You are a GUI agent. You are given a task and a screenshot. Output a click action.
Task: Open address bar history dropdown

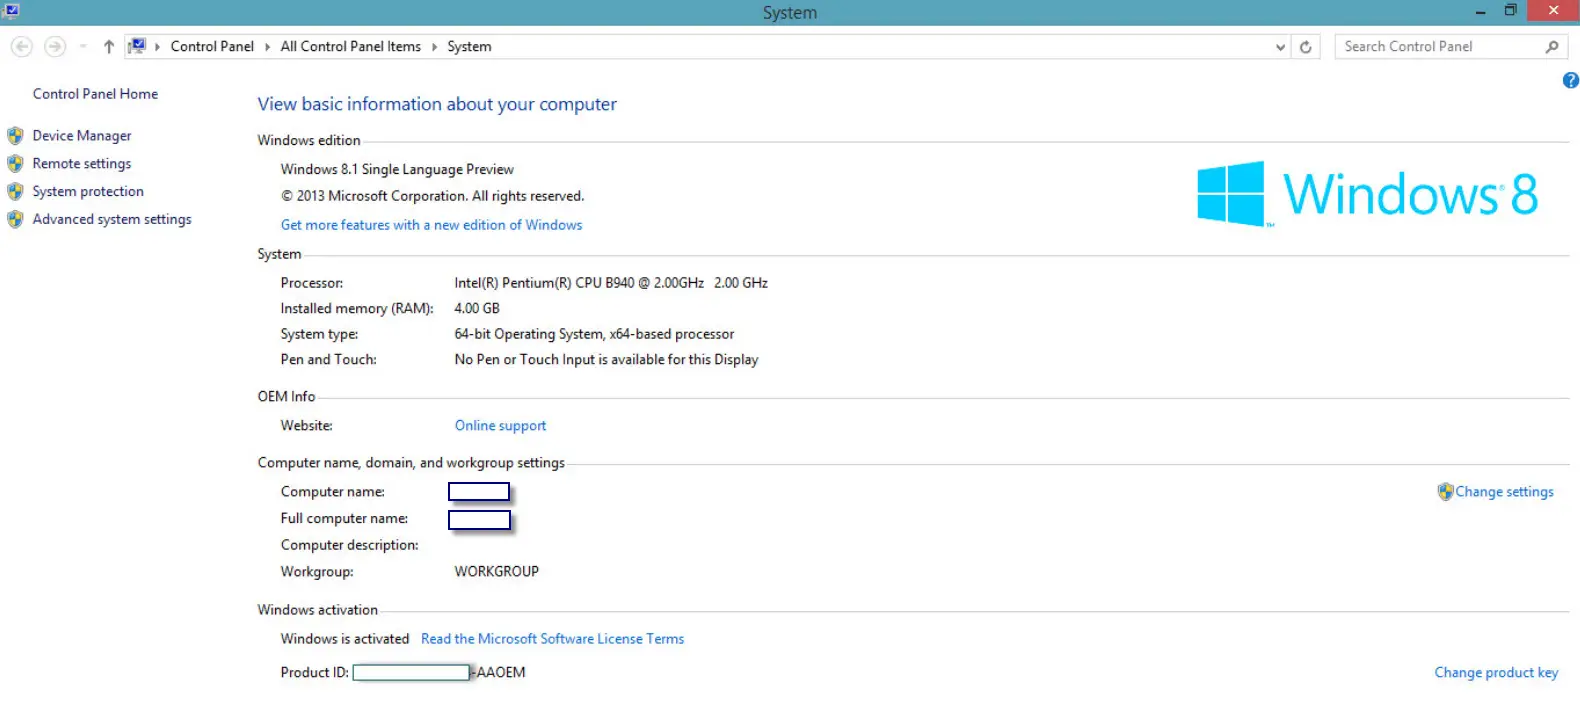pyautogui.click(x=1280, y=47)
